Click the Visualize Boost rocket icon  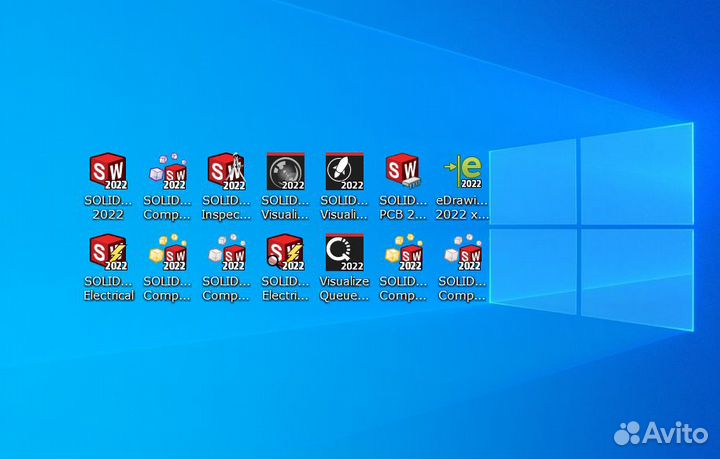point(344,172)
